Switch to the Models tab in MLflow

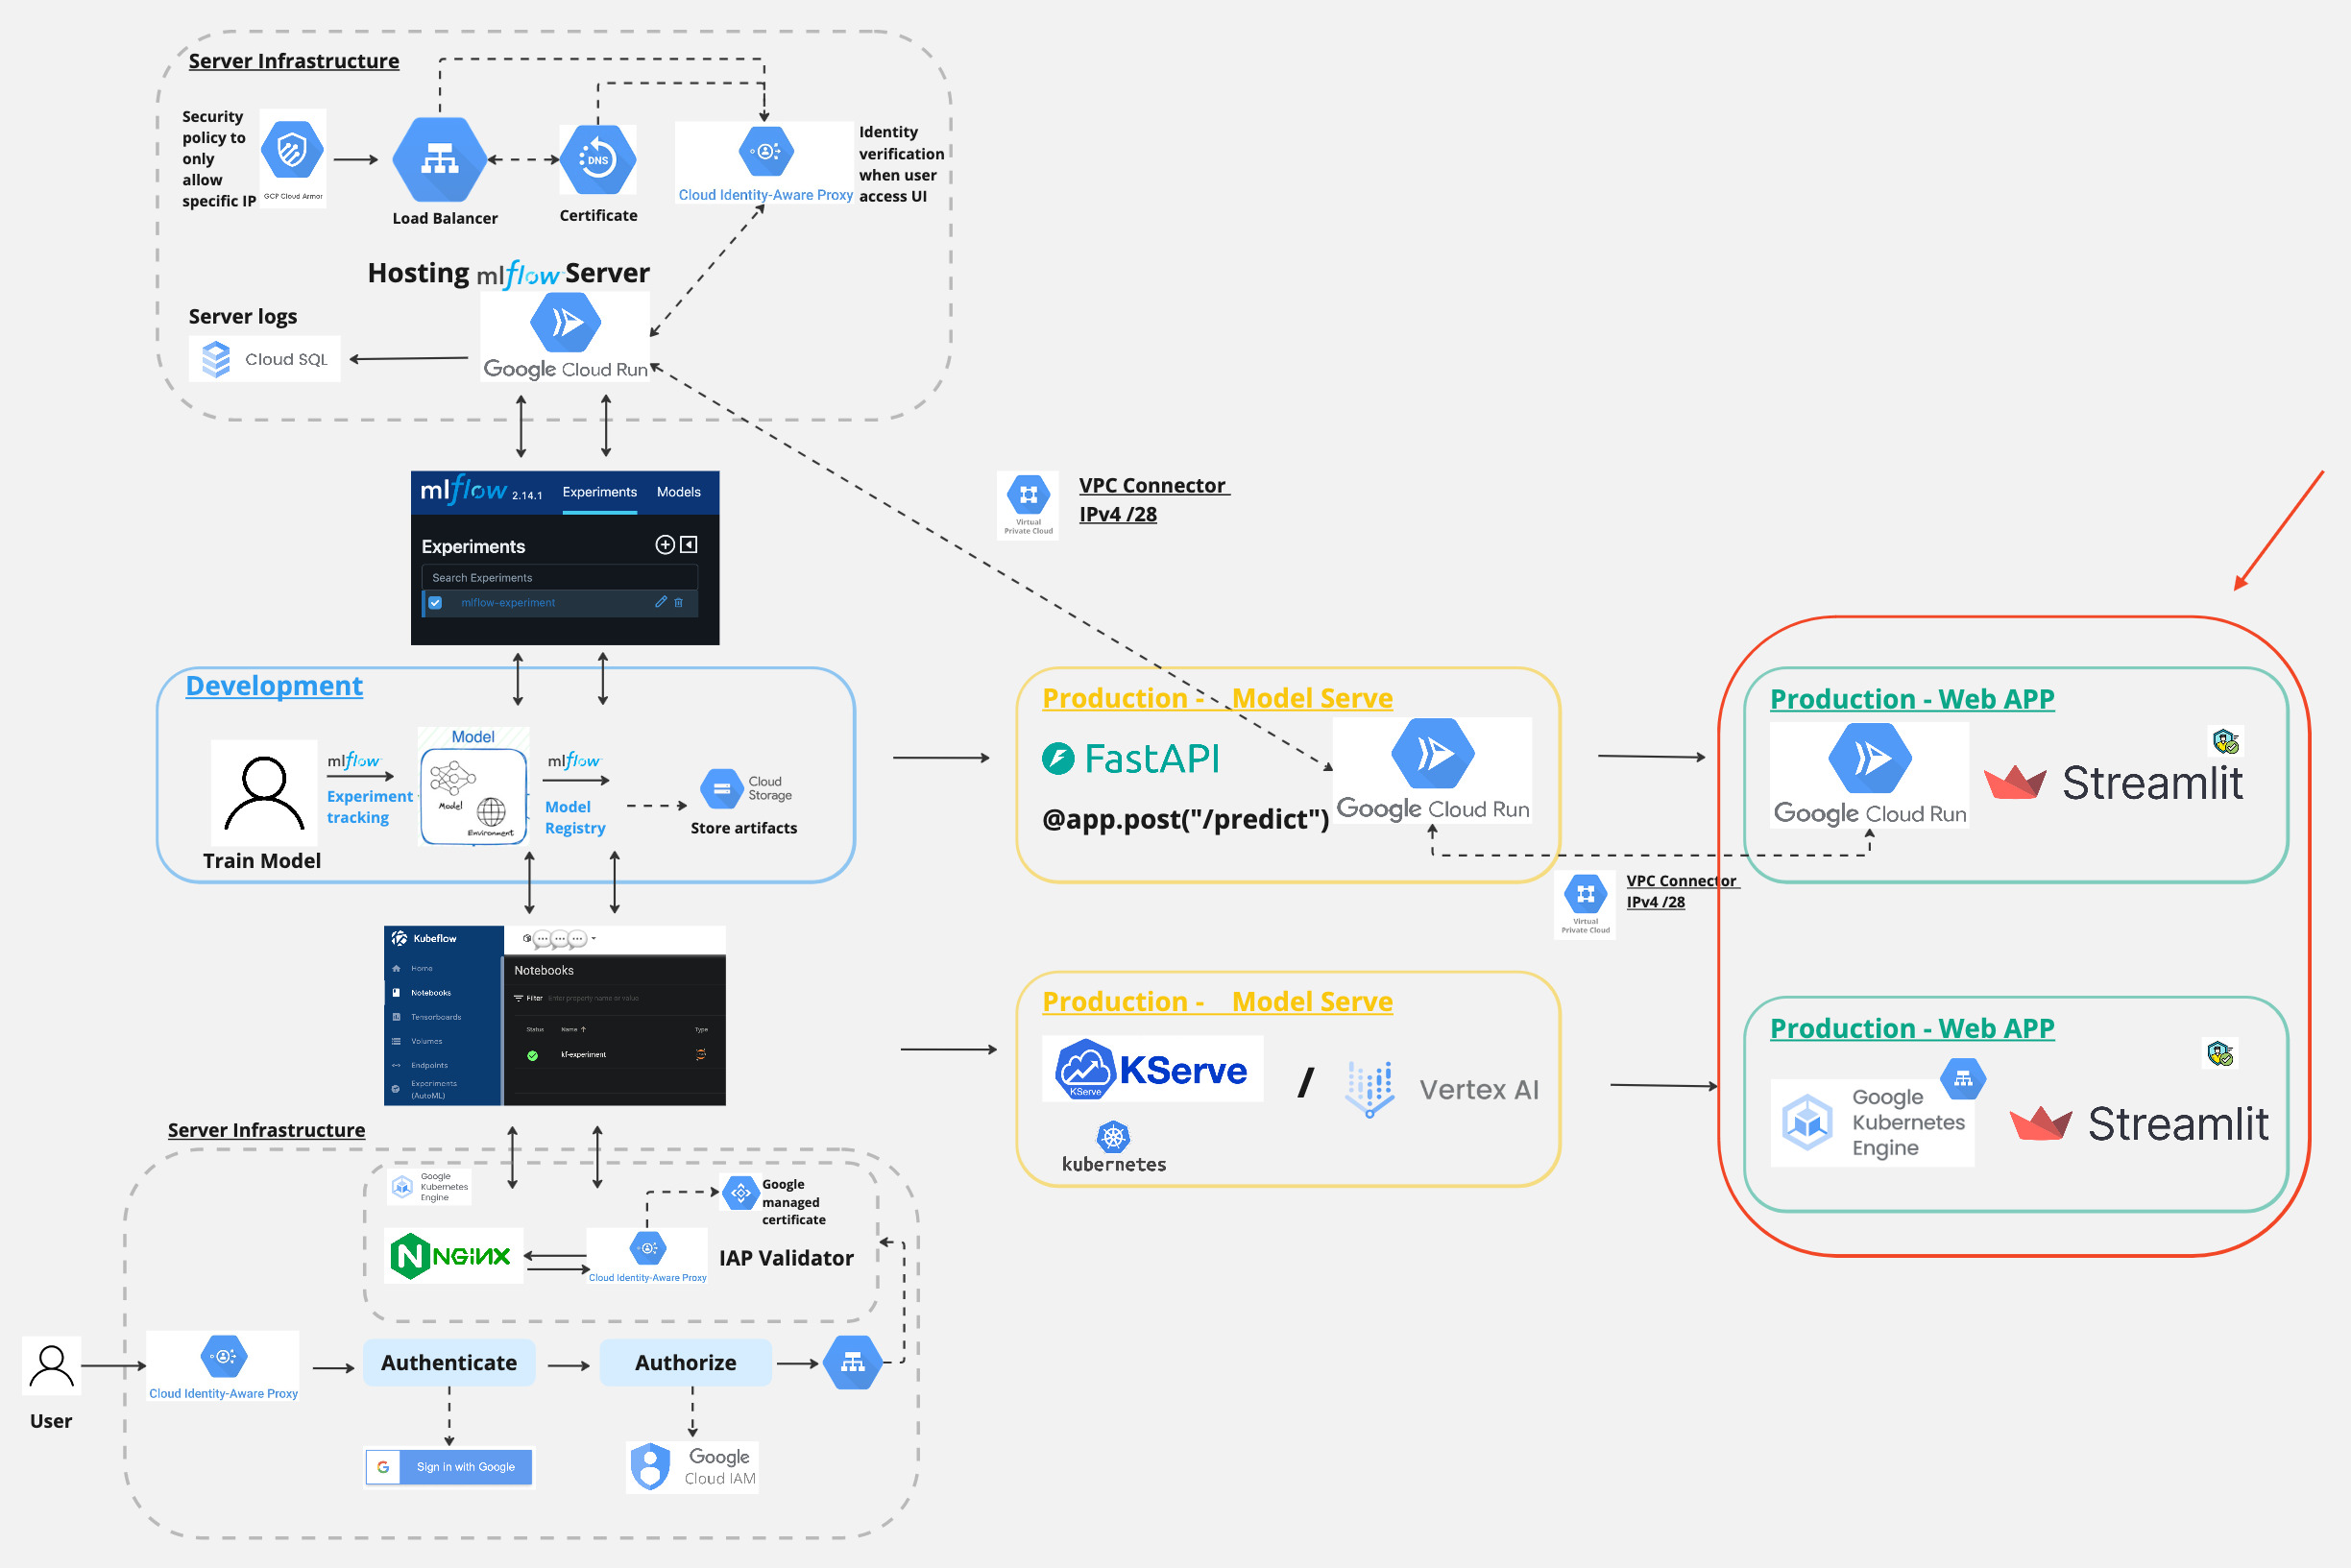[x=678, y=492]
